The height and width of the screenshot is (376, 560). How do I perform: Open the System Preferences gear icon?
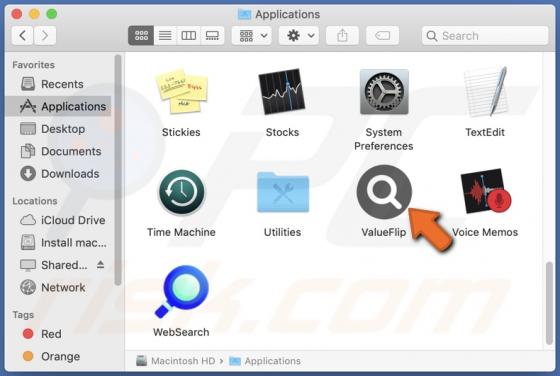click(384, 92)
